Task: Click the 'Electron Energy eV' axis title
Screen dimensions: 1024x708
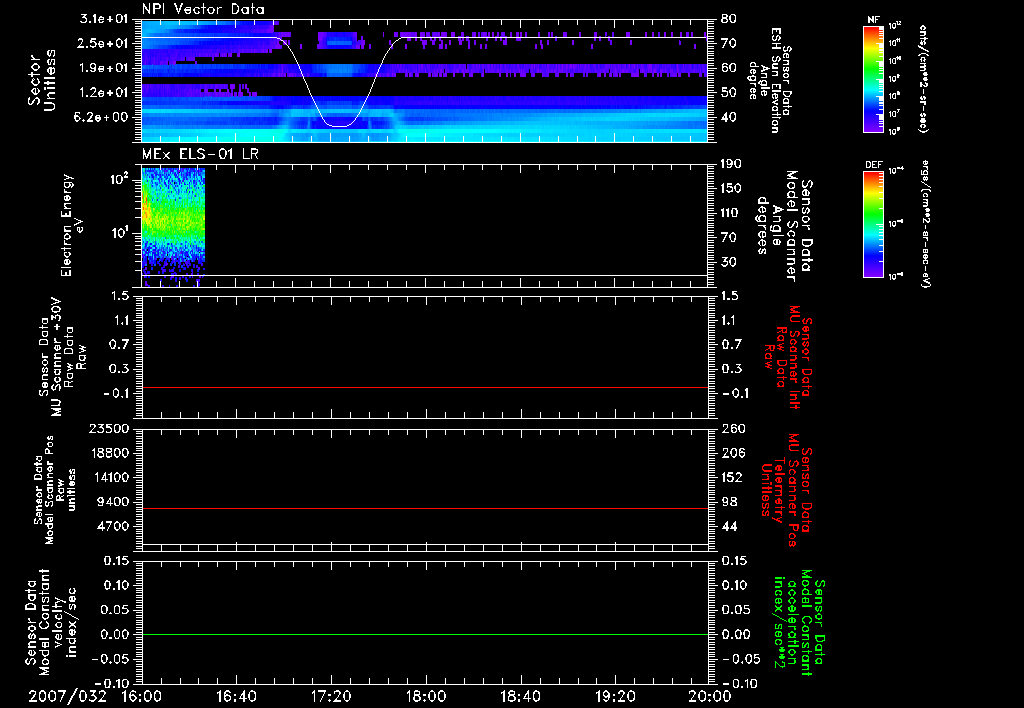Action: pos(72,225)
